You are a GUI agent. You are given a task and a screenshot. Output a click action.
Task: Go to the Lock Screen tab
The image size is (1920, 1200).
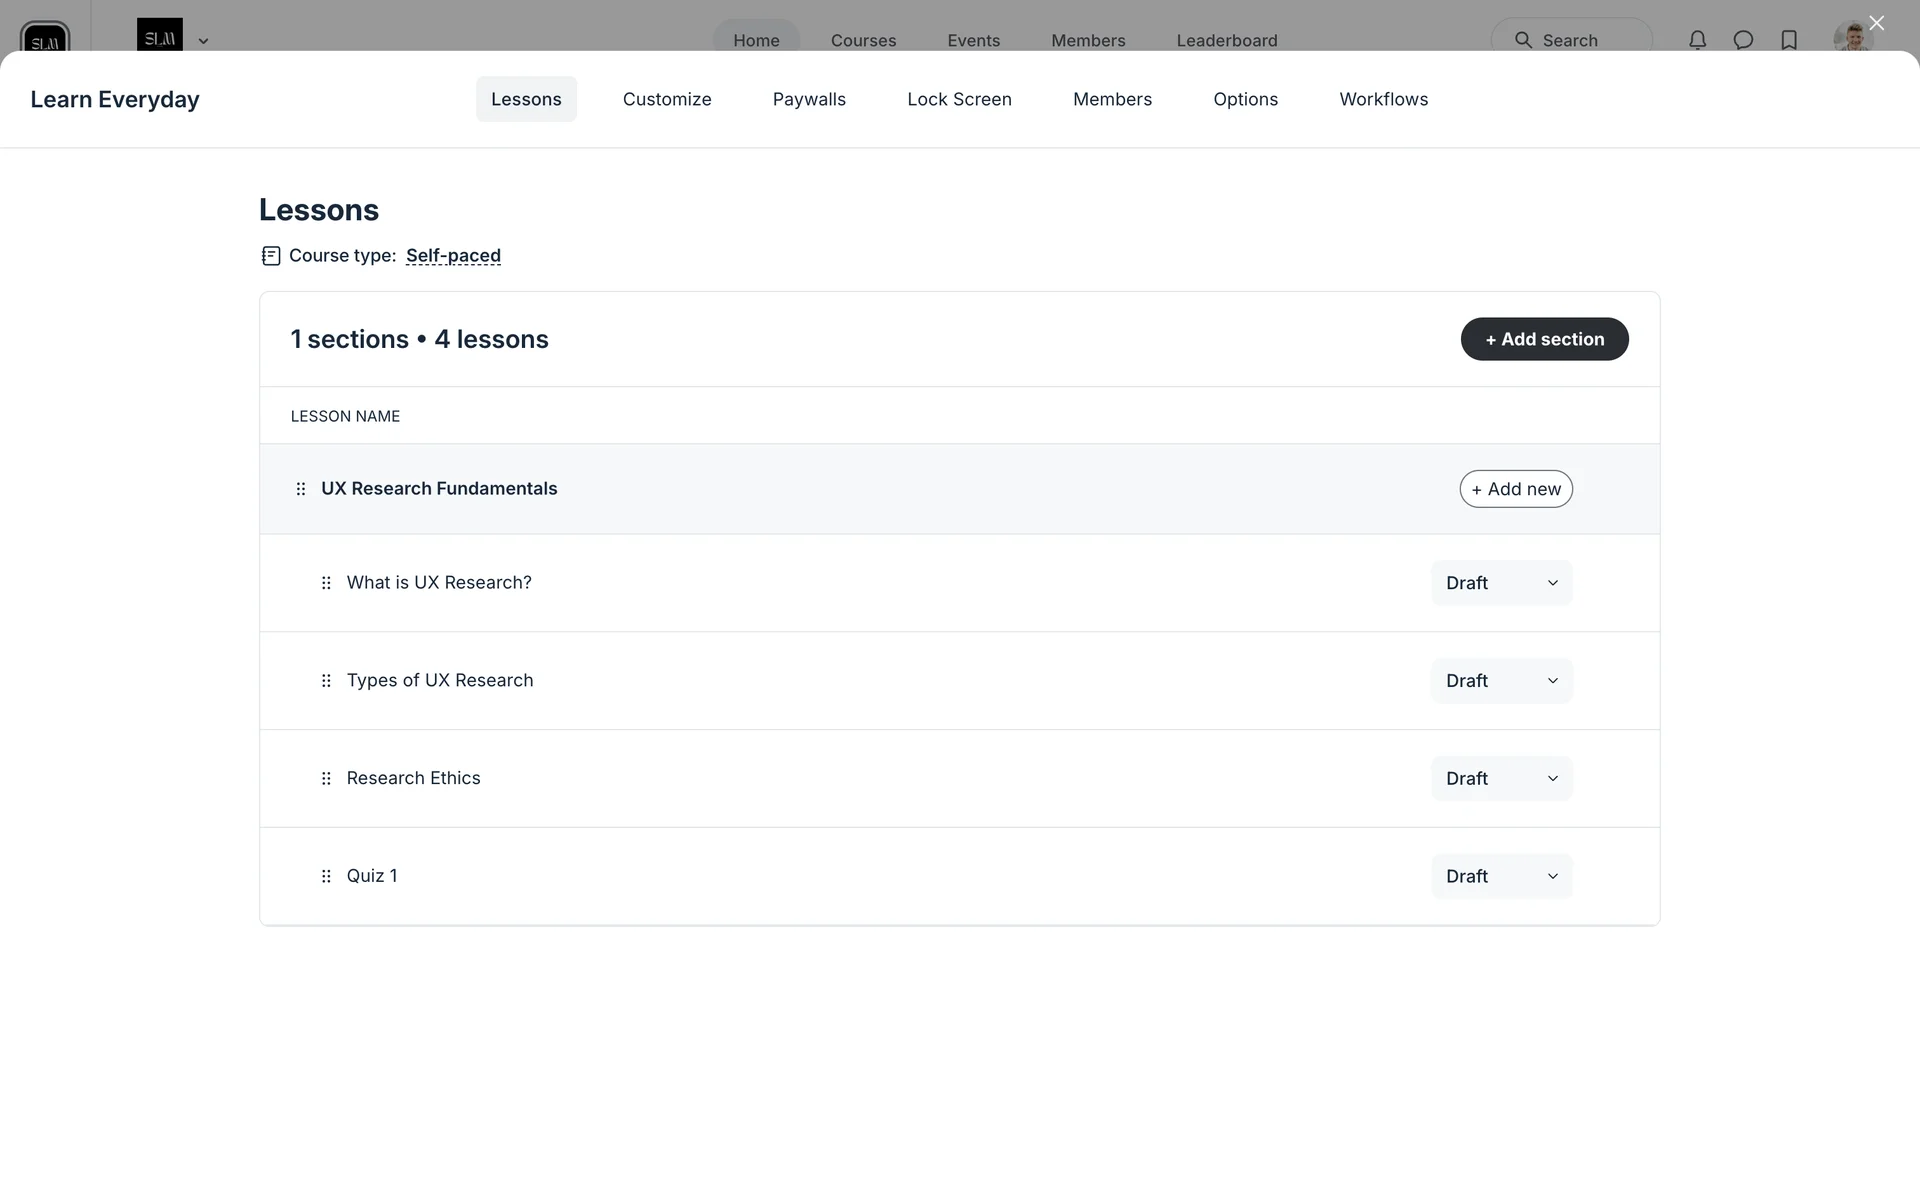click(x=959, y=99)
